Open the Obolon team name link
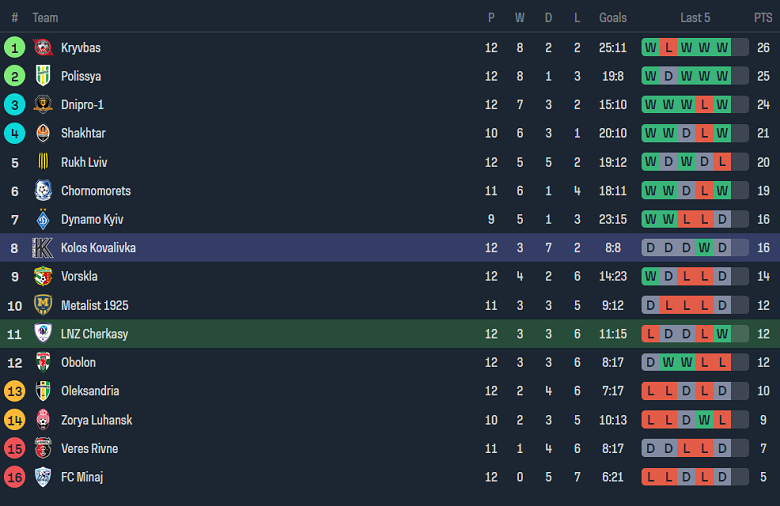Screen dimensions: 780x506 78,362
